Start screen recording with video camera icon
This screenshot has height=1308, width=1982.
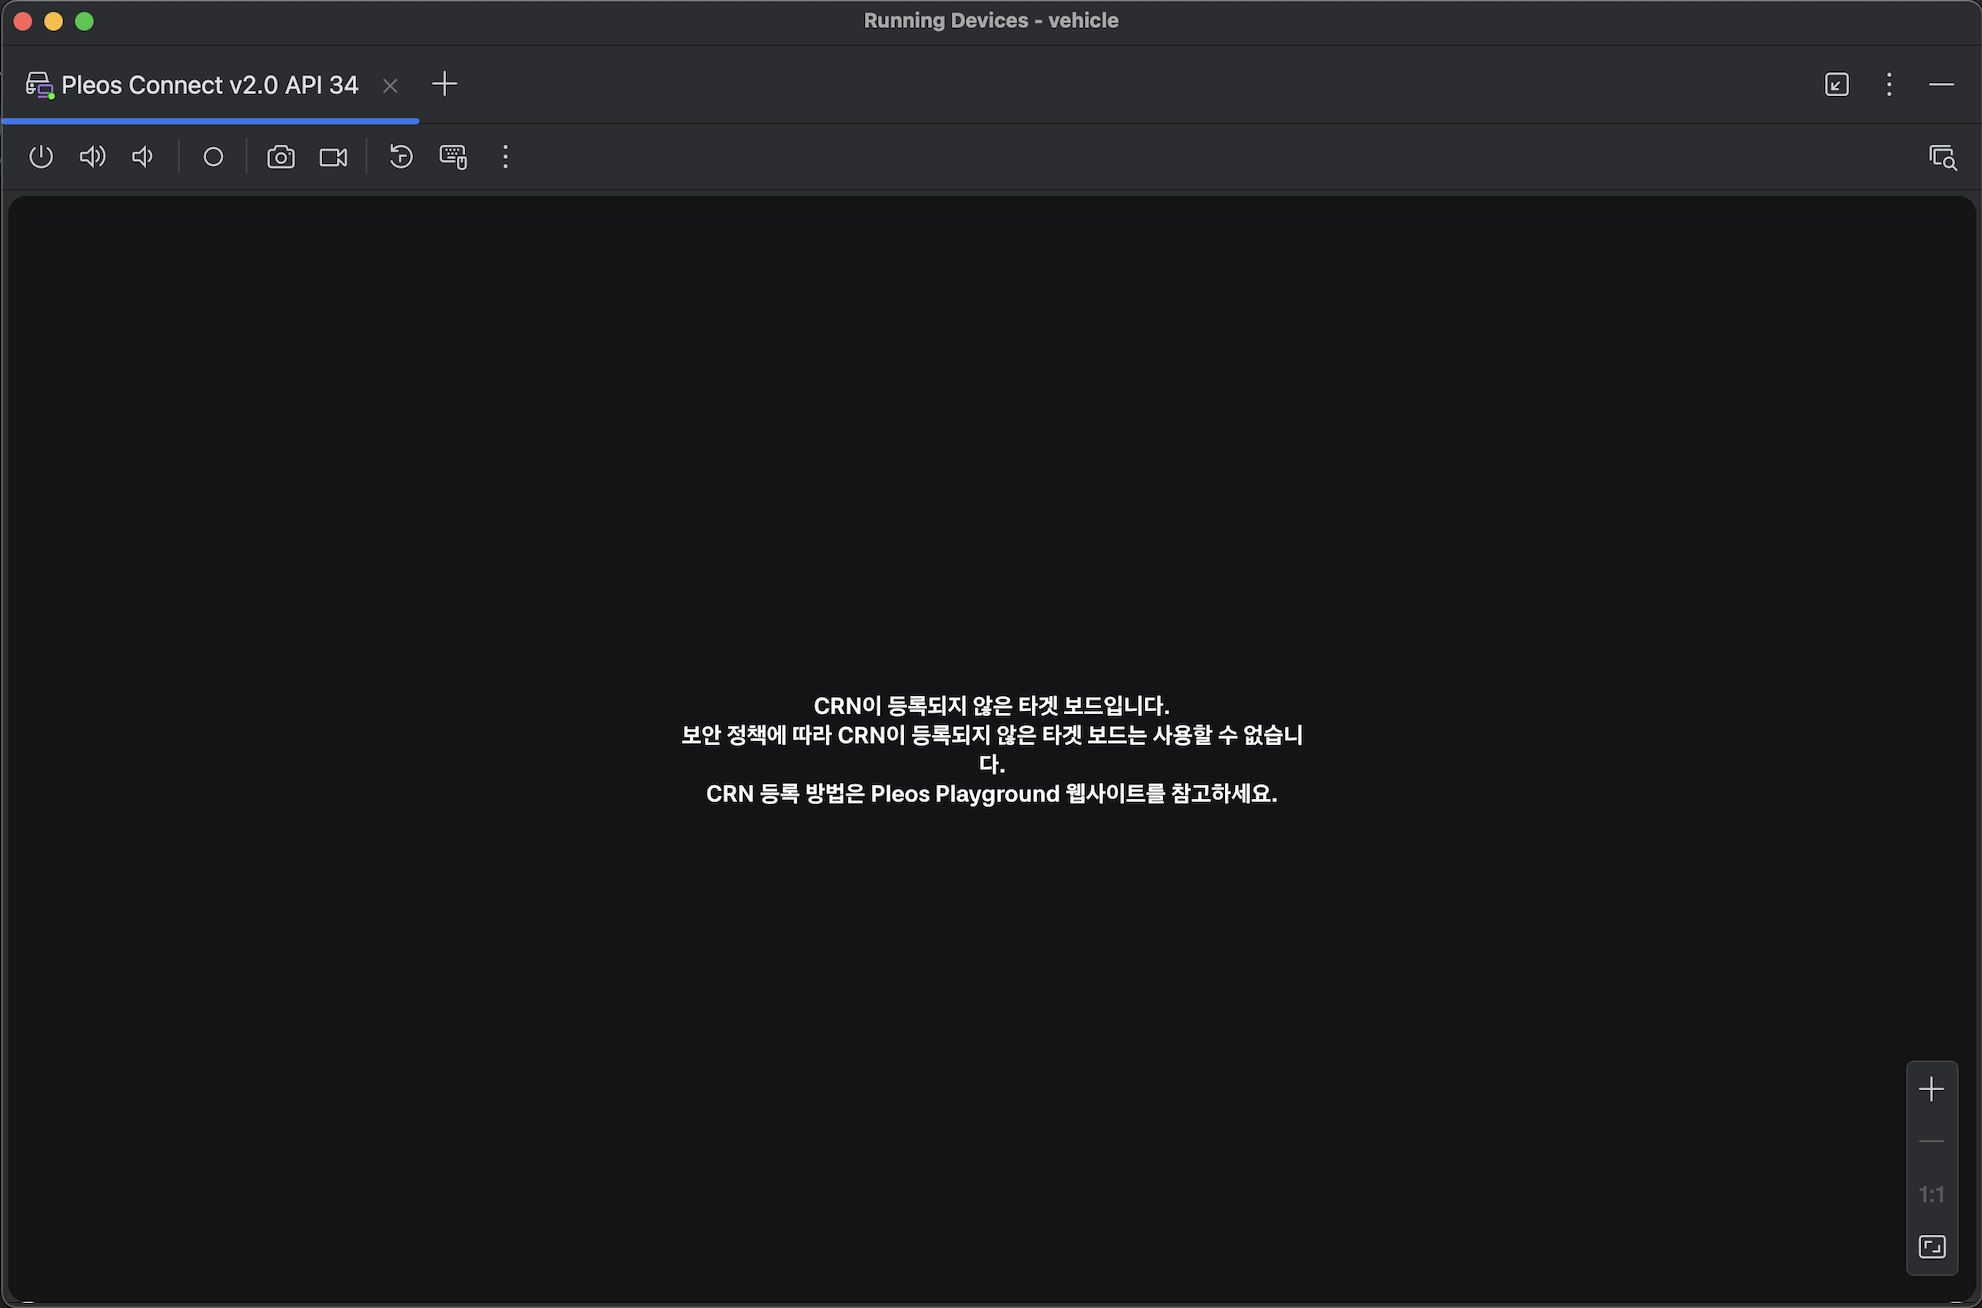coord(333,157)
